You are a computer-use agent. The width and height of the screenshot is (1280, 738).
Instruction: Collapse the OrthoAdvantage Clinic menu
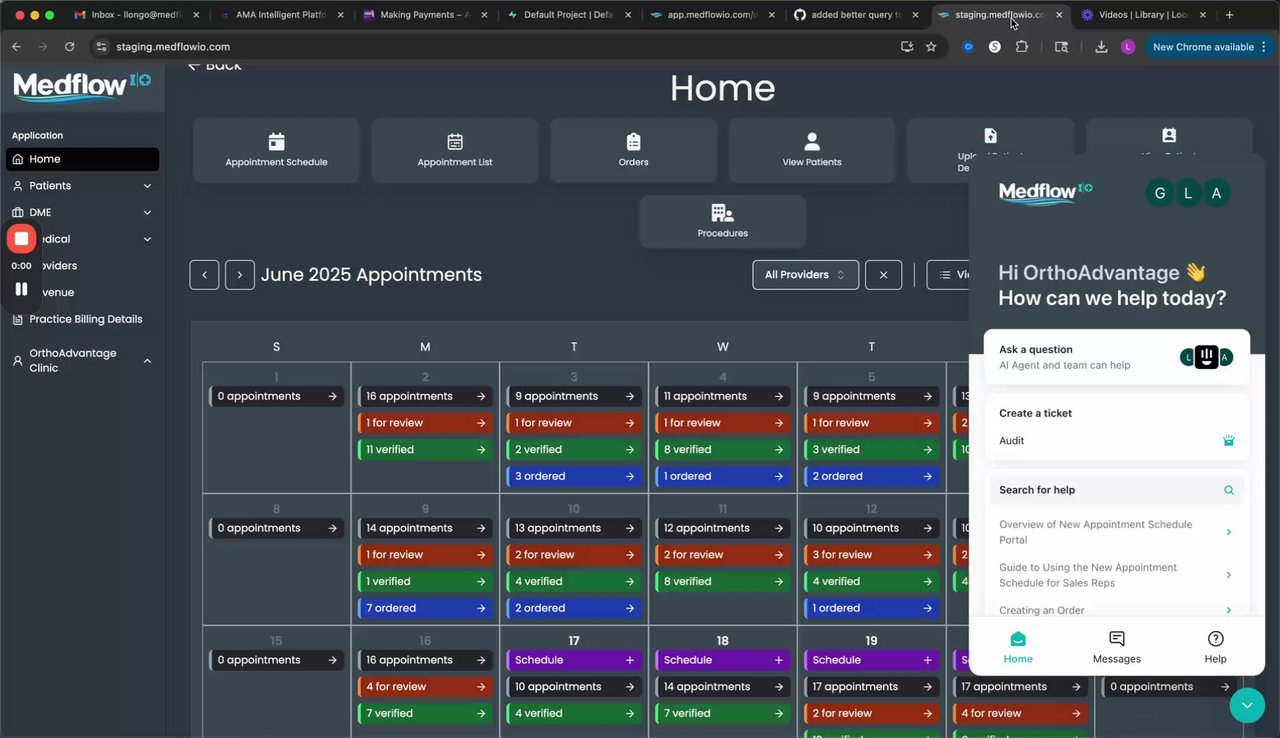pyautogui.click(x=82, y=360)
